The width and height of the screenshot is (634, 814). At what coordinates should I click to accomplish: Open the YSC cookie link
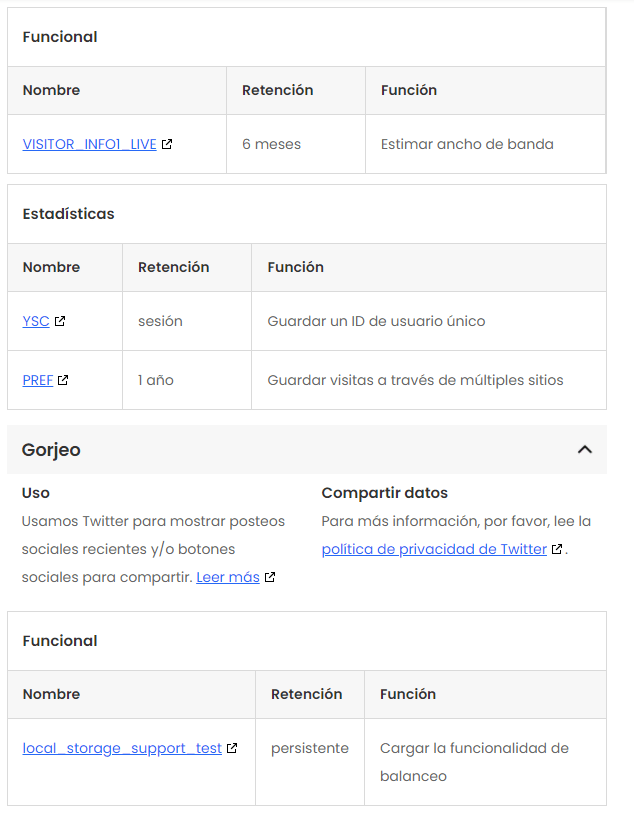(36, 321)
